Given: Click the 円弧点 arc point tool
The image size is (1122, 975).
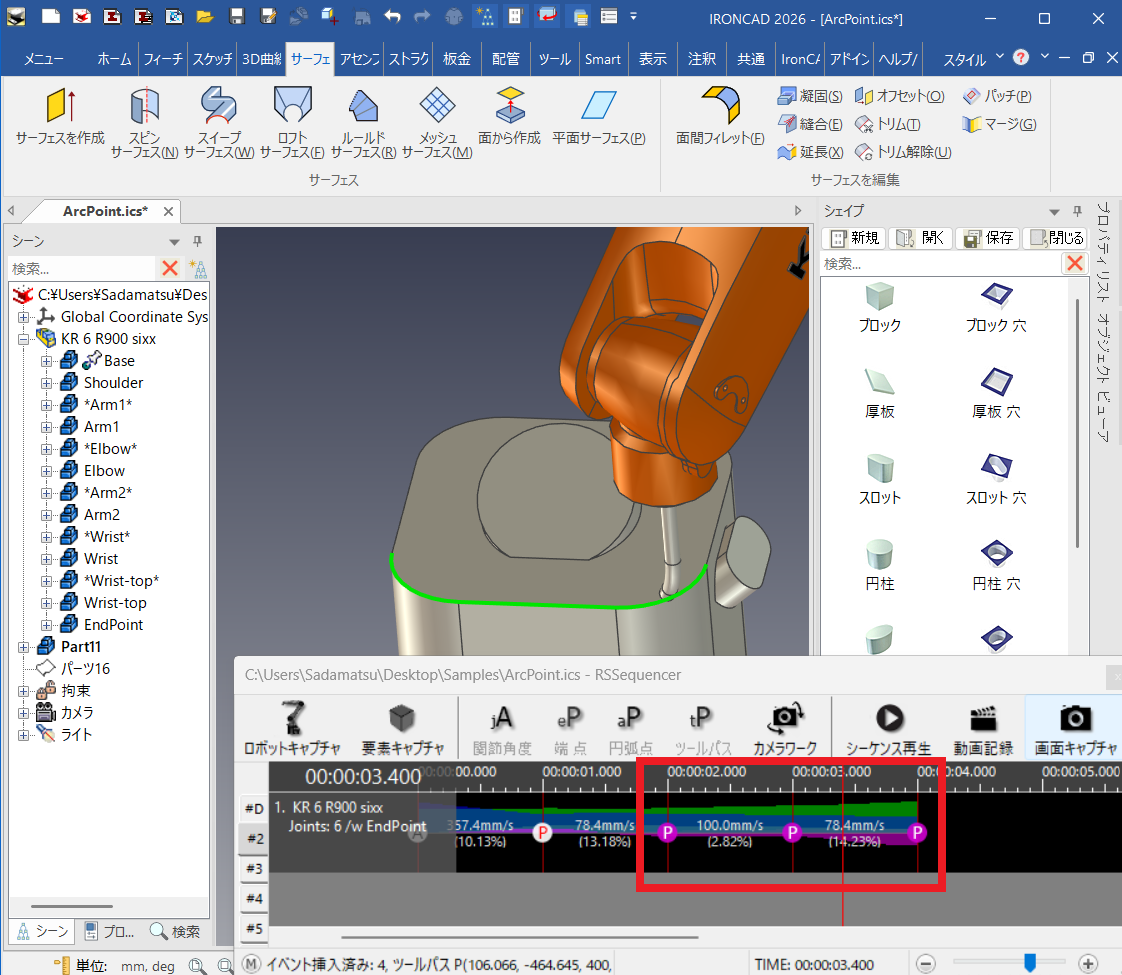Looking at the screenshot, I should click(x=630, y=728).
